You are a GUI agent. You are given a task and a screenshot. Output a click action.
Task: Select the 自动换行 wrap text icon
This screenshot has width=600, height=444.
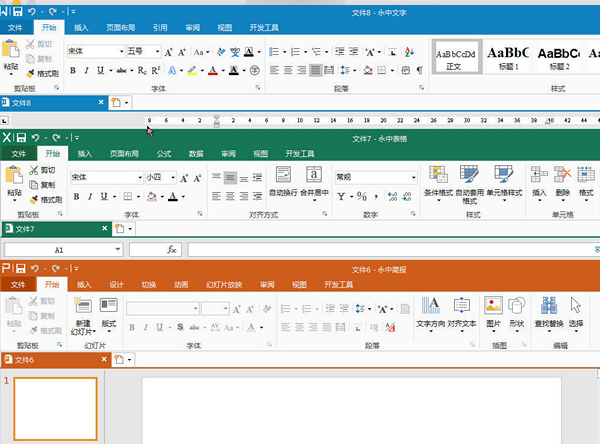coord(283,182)
